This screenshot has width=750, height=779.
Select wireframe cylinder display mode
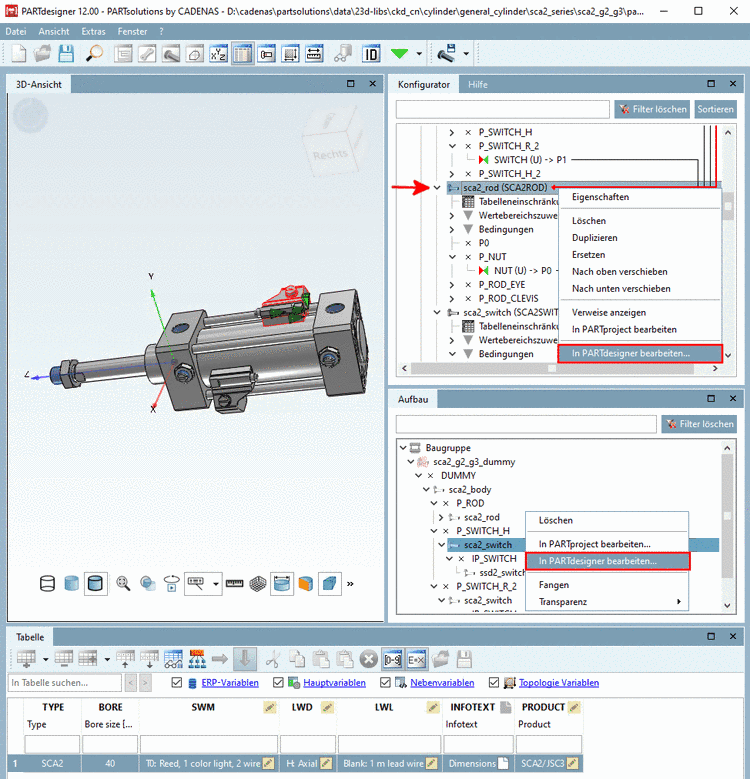pyautogui.click(x=48, y=583)
